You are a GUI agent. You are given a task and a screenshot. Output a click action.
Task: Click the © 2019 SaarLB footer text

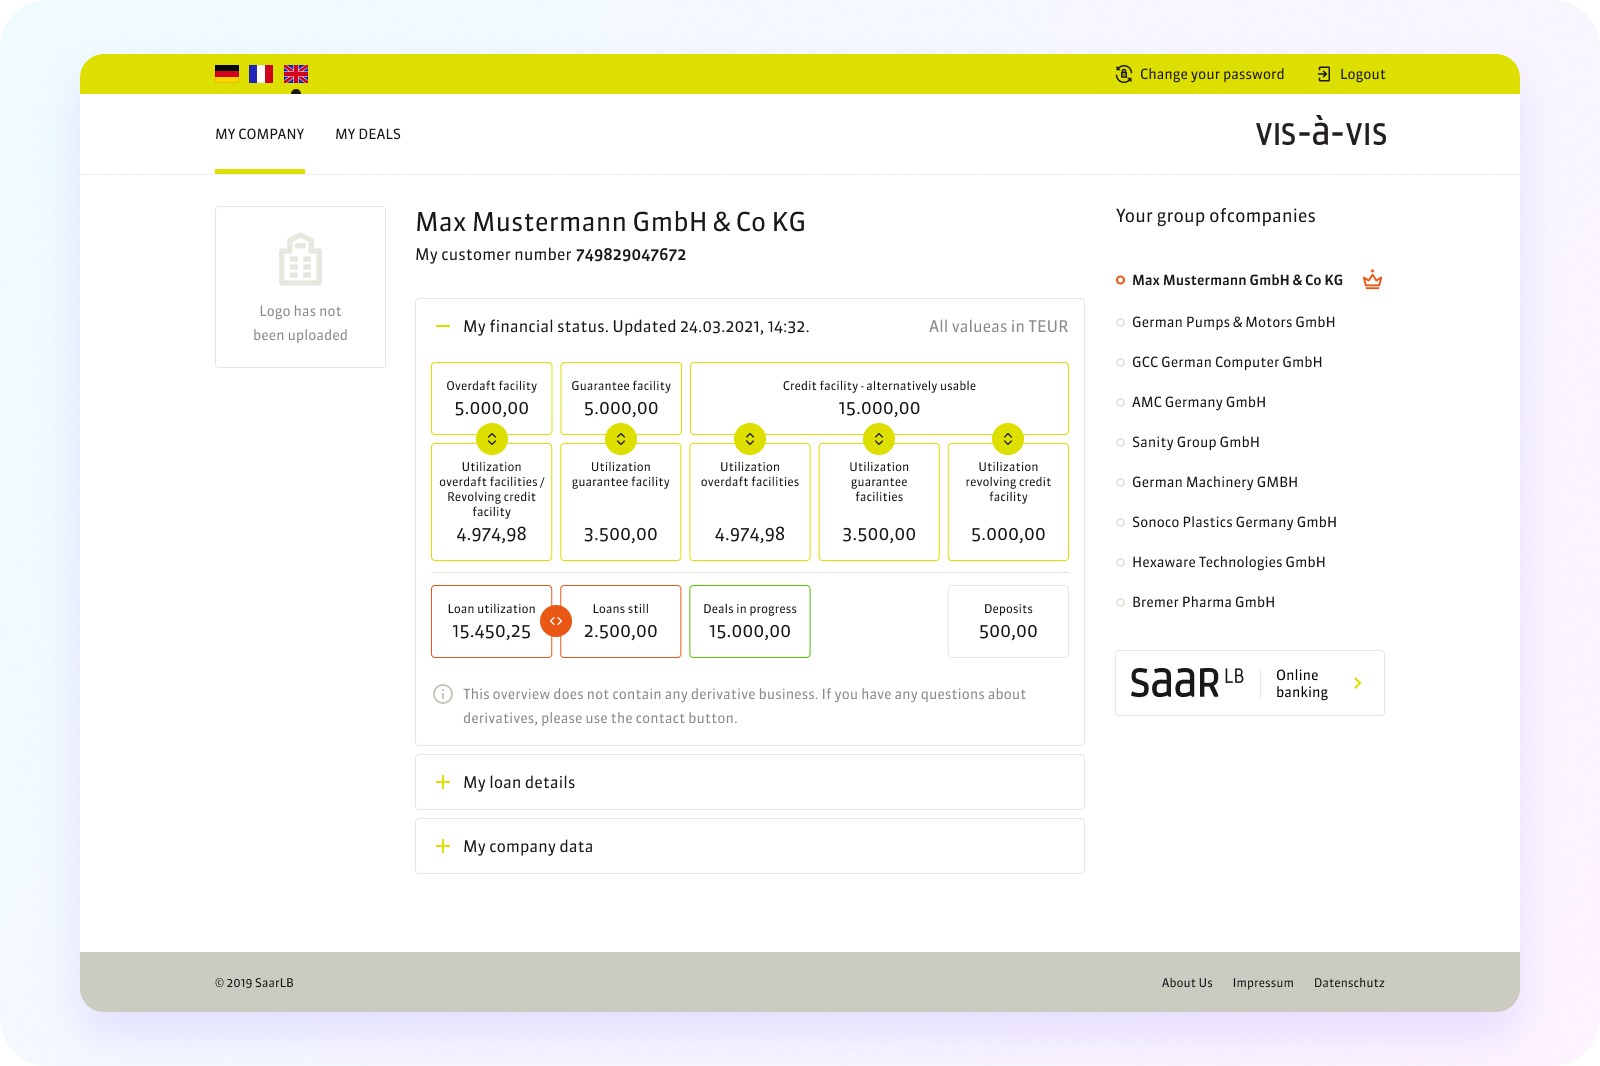click(254, 983)
